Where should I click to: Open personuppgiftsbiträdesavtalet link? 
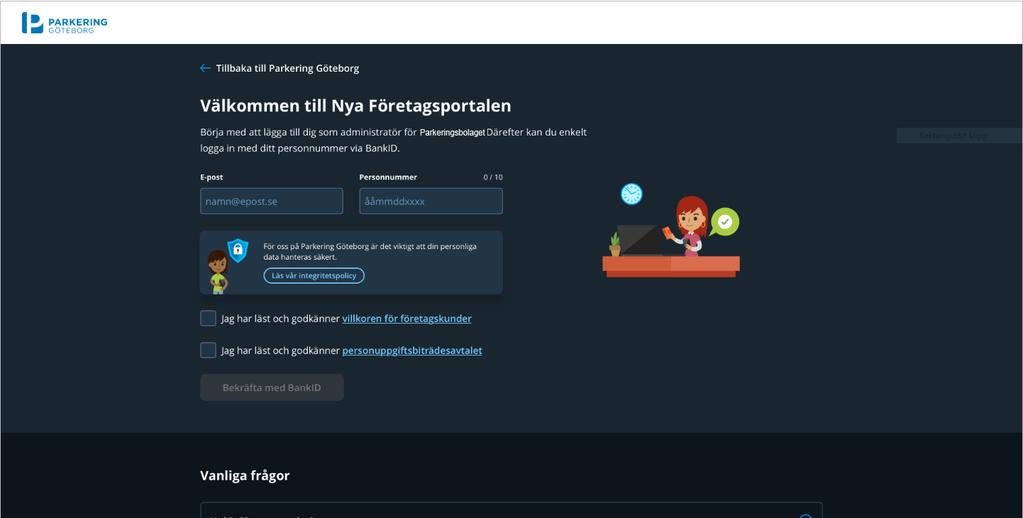(412, 351)
